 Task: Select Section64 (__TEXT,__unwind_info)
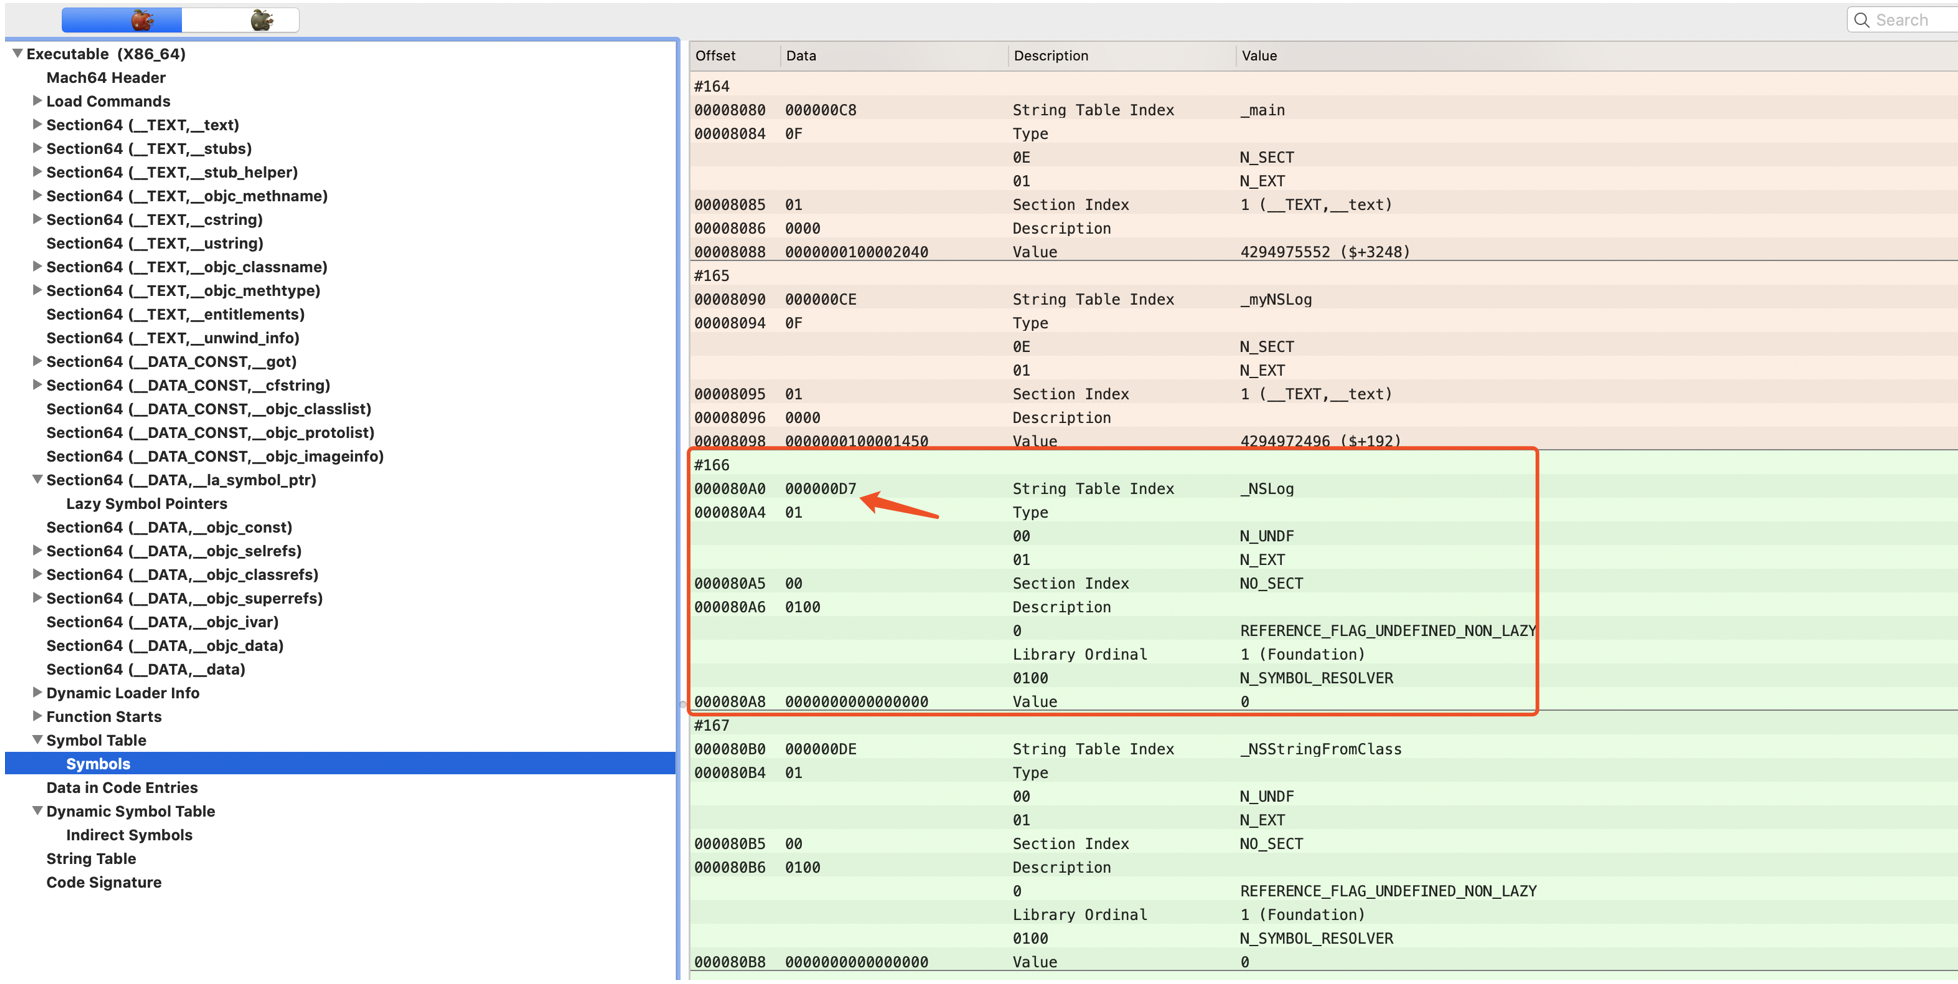point(173,338)
